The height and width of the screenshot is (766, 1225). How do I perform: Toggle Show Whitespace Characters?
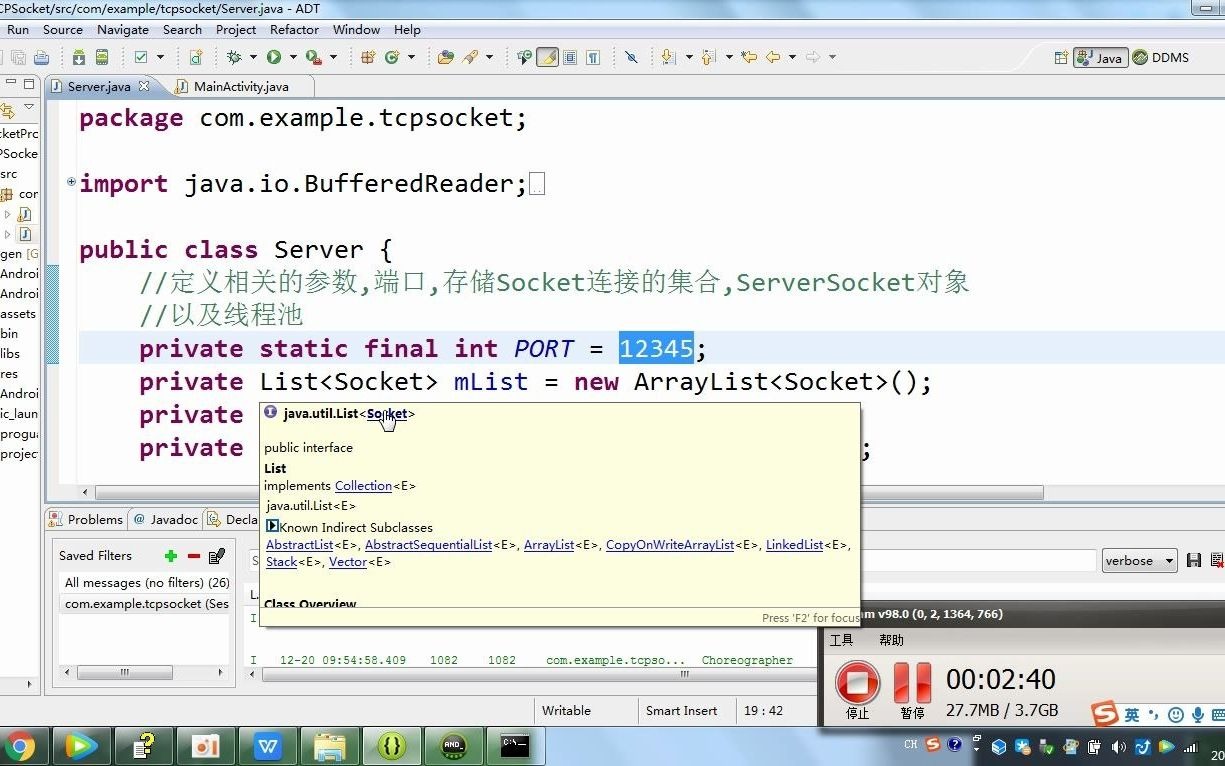[592, 57]
